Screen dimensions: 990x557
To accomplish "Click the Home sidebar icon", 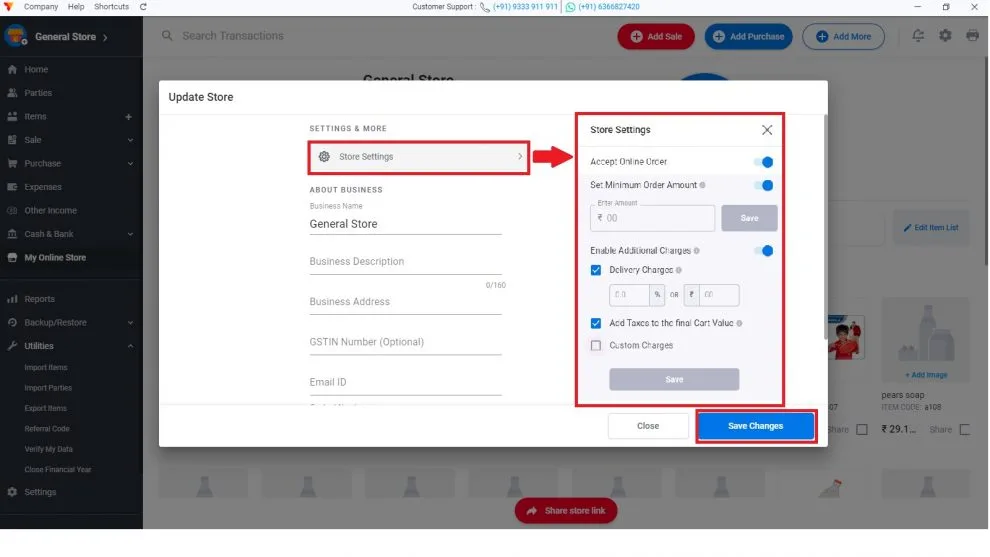I will coord(12,69).
